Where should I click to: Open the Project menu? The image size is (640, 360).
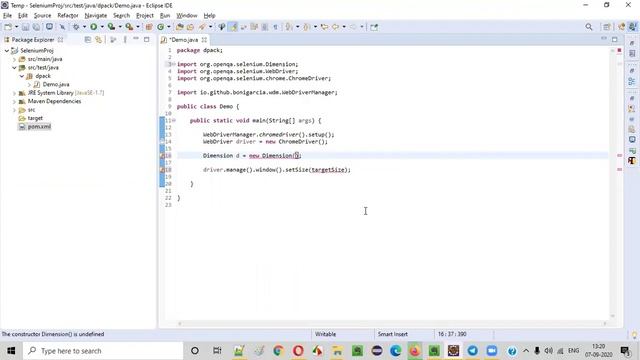click(x=145, y=16)
